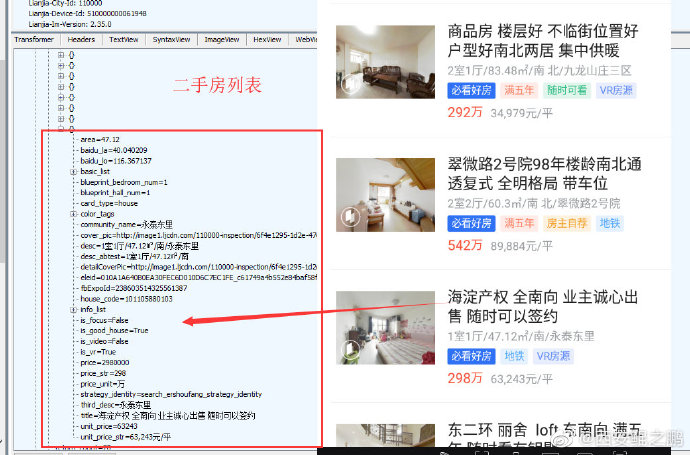690x455 pixels.
Task: Tap 必看好房 tag on 298万 listing
Action: coord(471,356)
